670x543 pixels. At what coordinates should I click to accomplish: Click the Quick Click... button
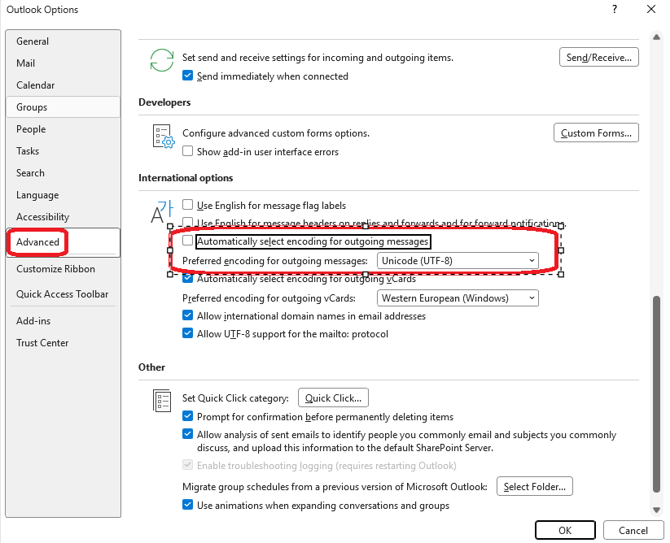333,398
